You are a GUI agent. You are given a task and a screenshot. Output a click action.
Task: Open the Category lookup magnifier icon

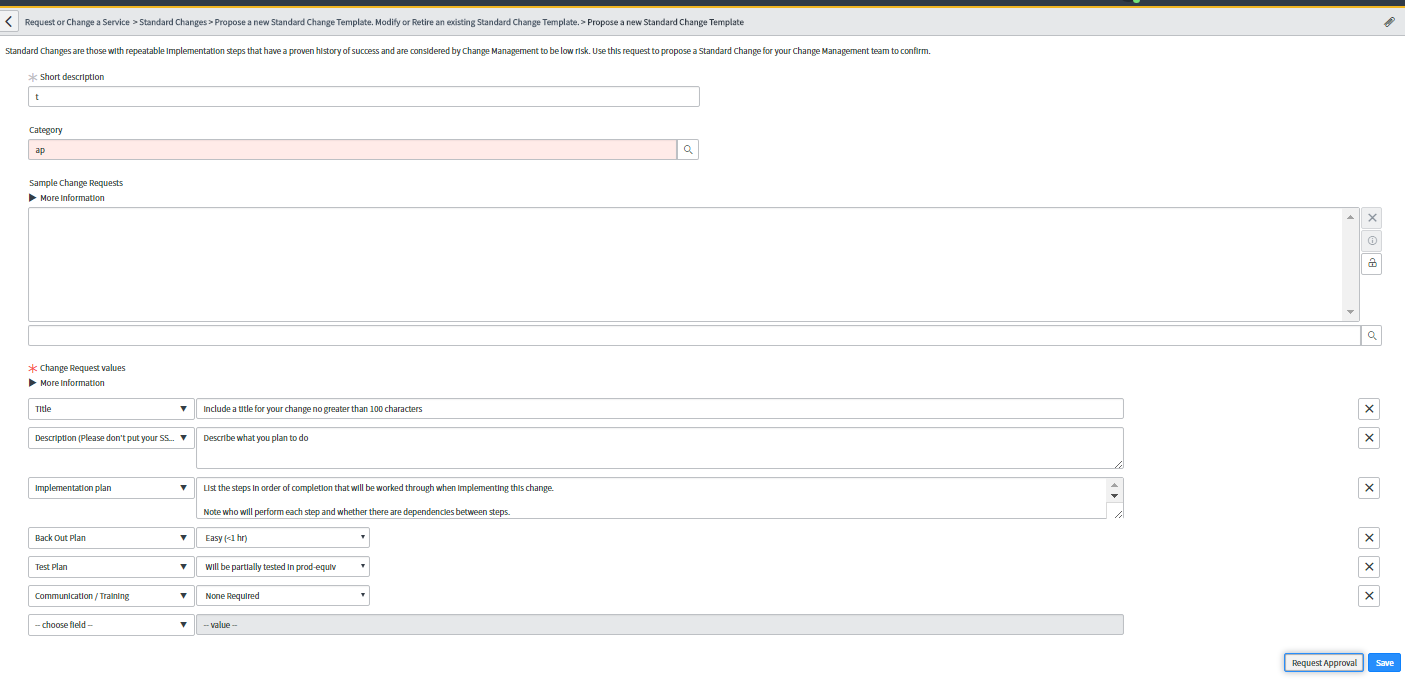(687, 149)
